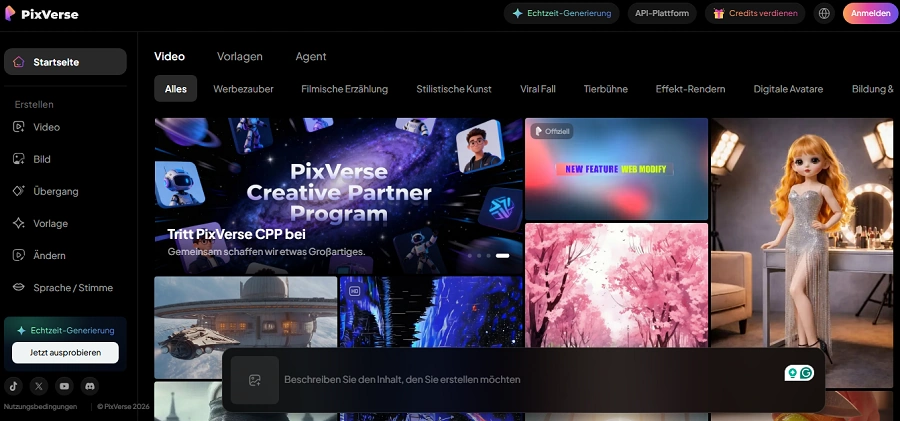Click the Anmelden button
This screenshot has height=421, width=900.
pos(870,13)
